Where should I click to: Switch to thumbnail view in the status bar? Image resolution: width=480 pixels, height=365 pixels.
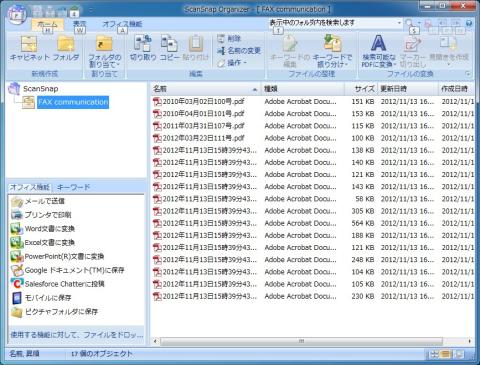click(434, 354)
